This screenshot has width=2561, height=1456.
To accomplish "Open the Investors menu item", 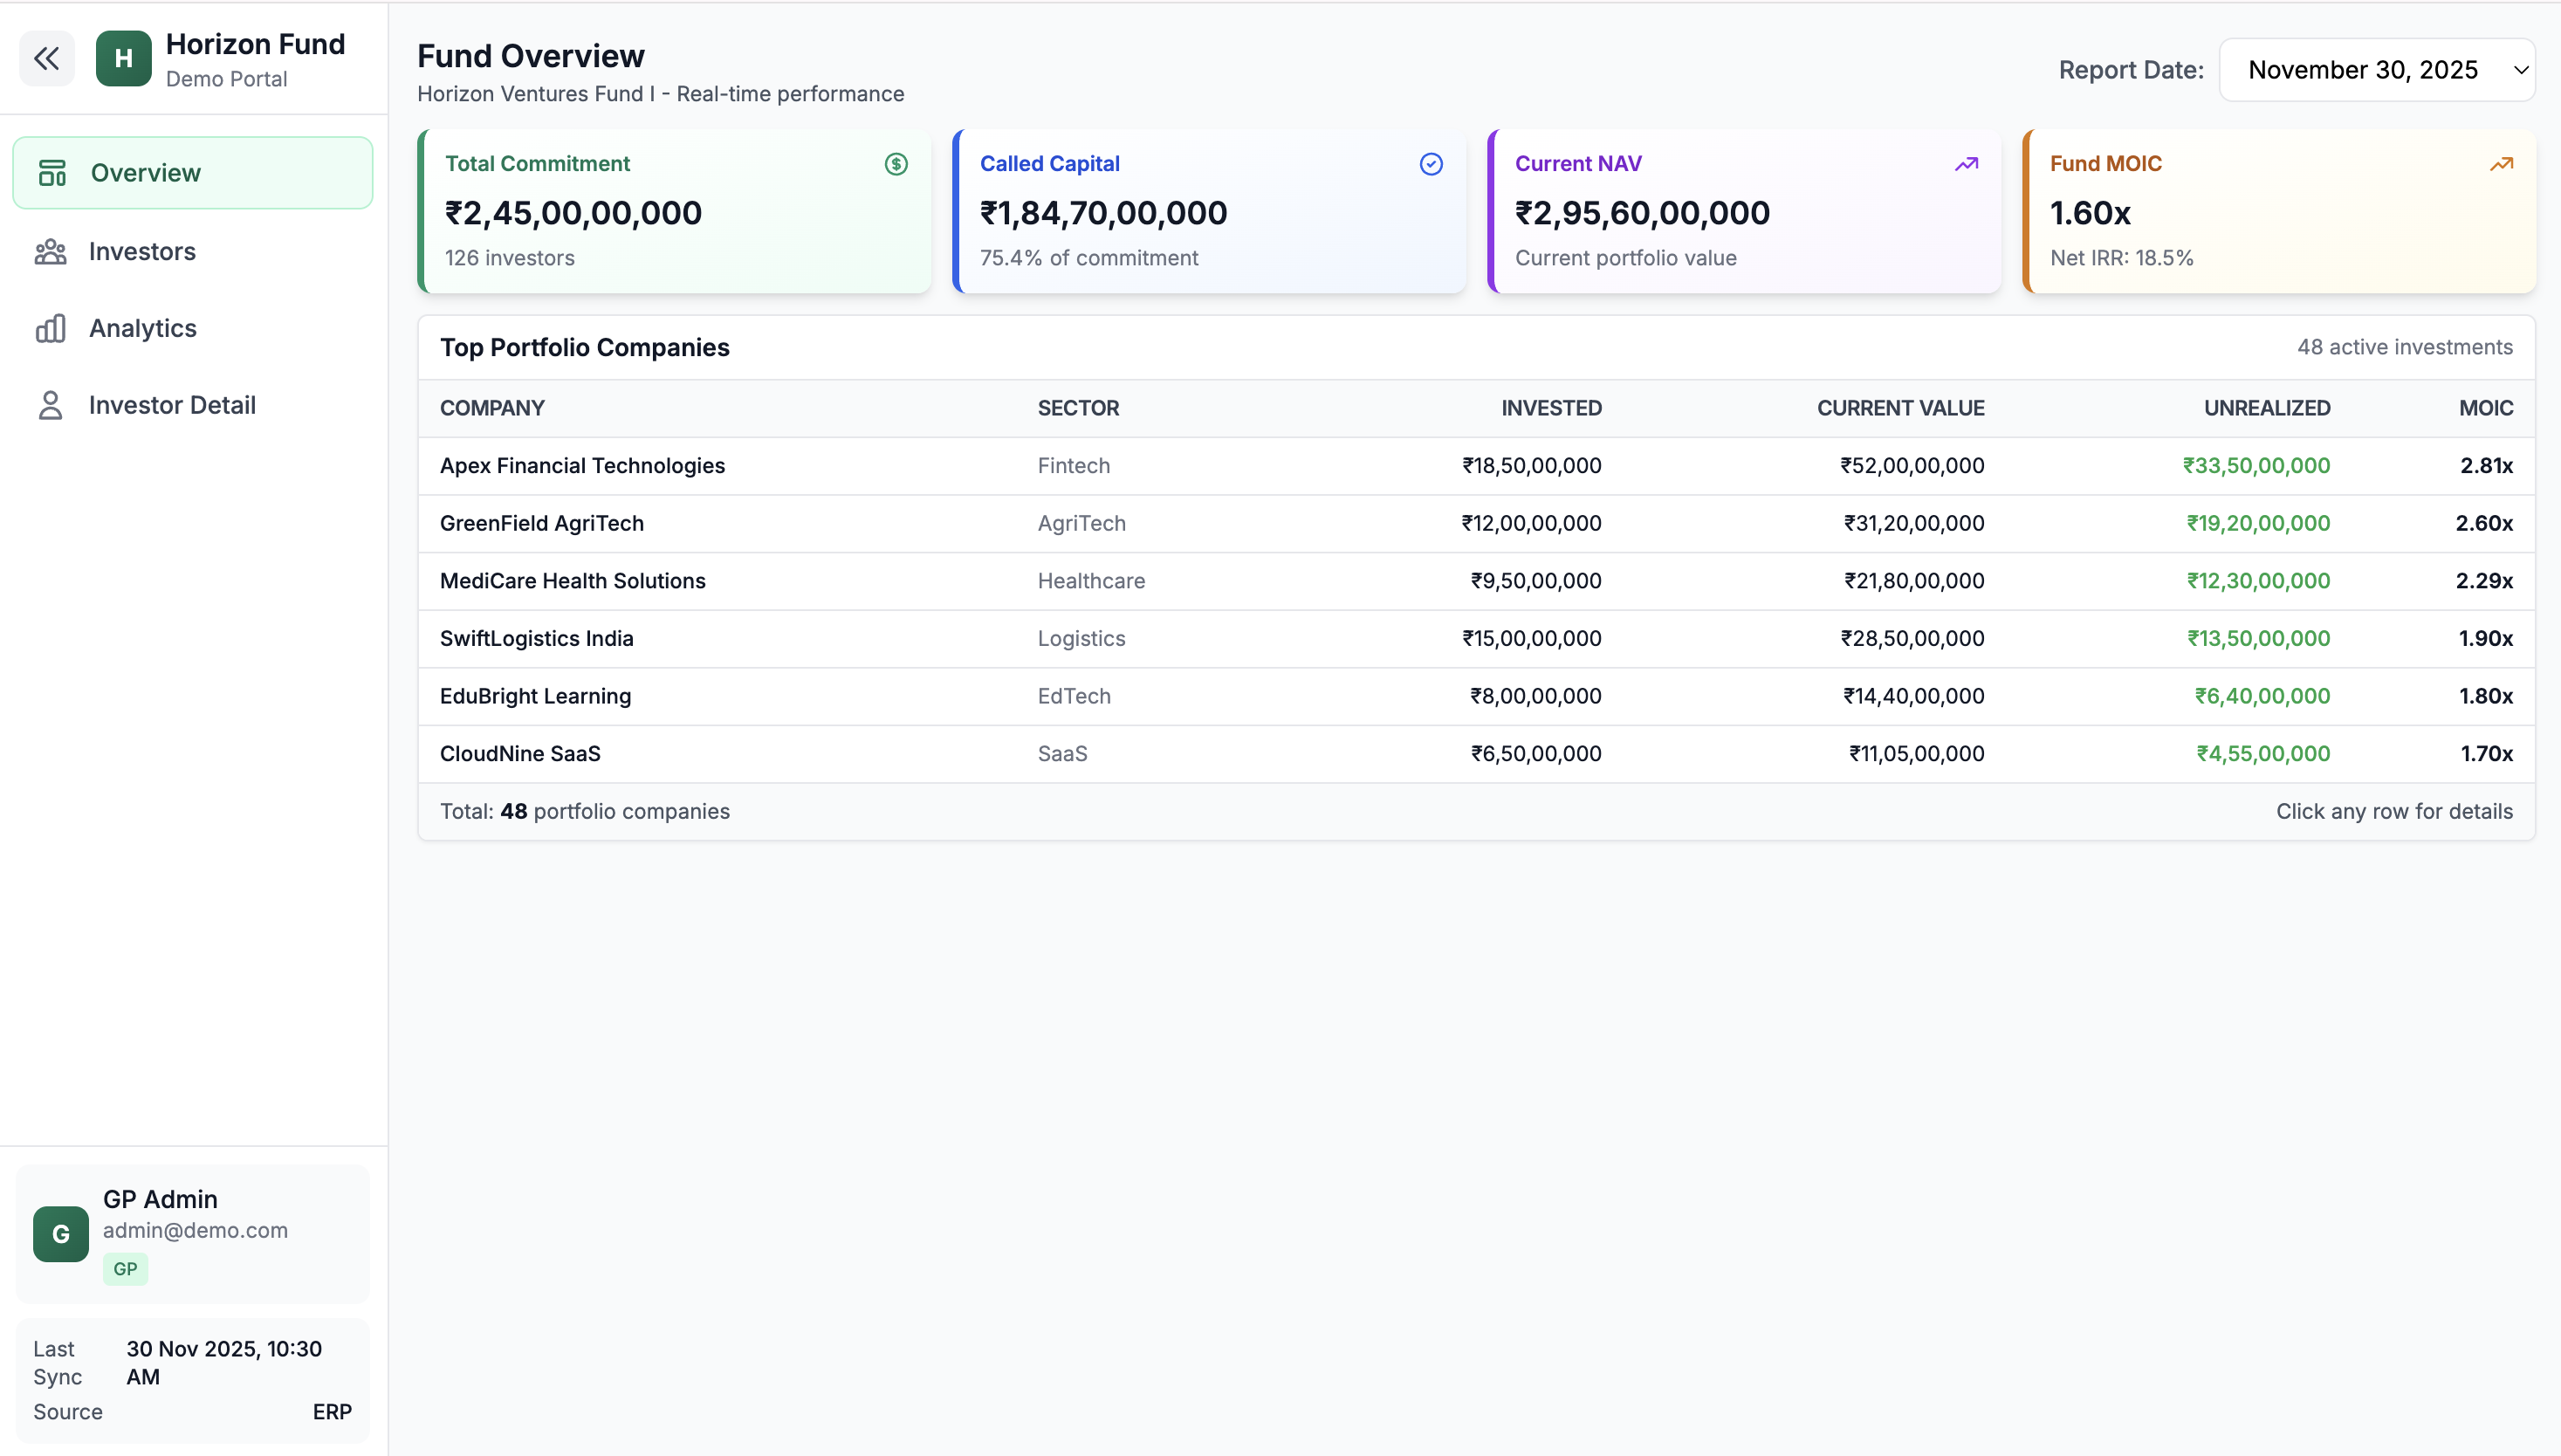I will [142, 252].
